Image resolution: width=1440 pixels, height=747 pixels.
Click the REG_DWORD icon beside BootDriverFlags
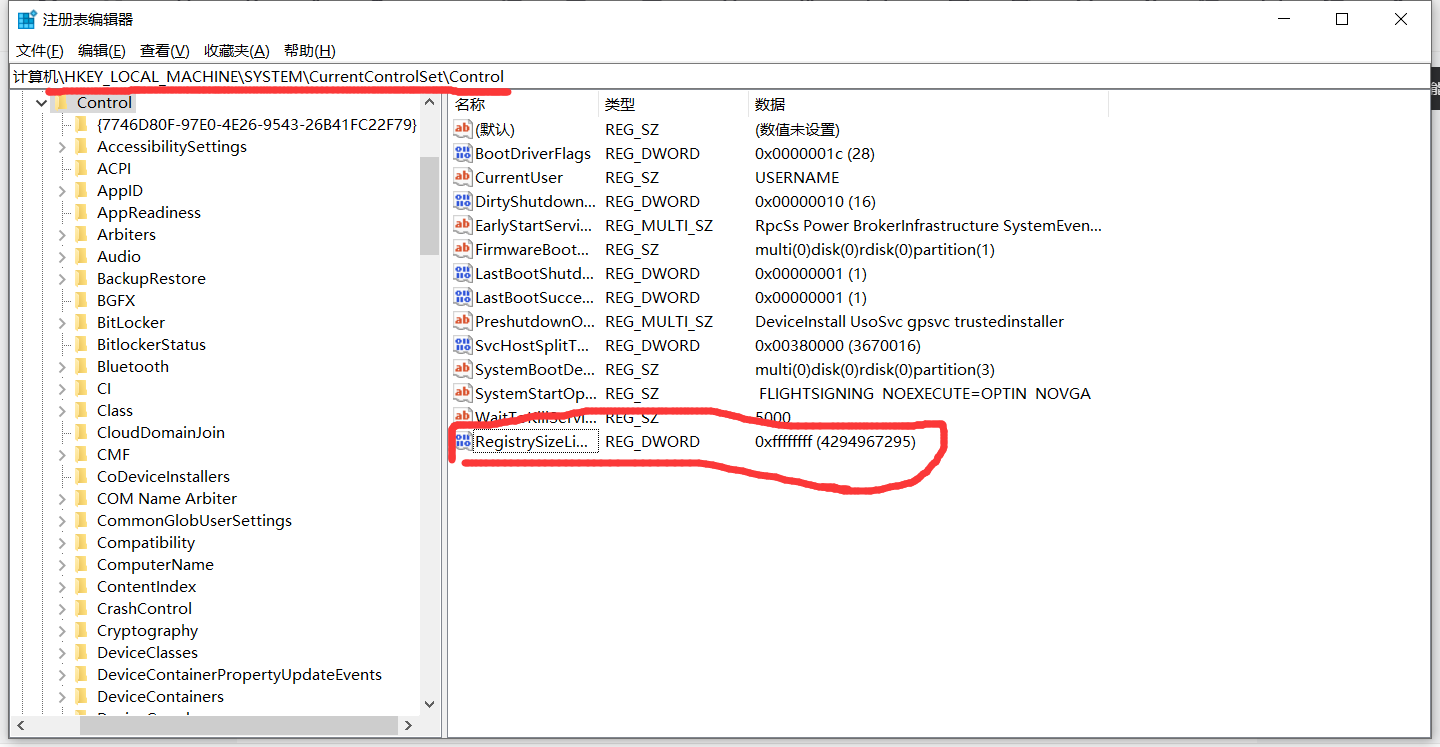tap(463, 153)
